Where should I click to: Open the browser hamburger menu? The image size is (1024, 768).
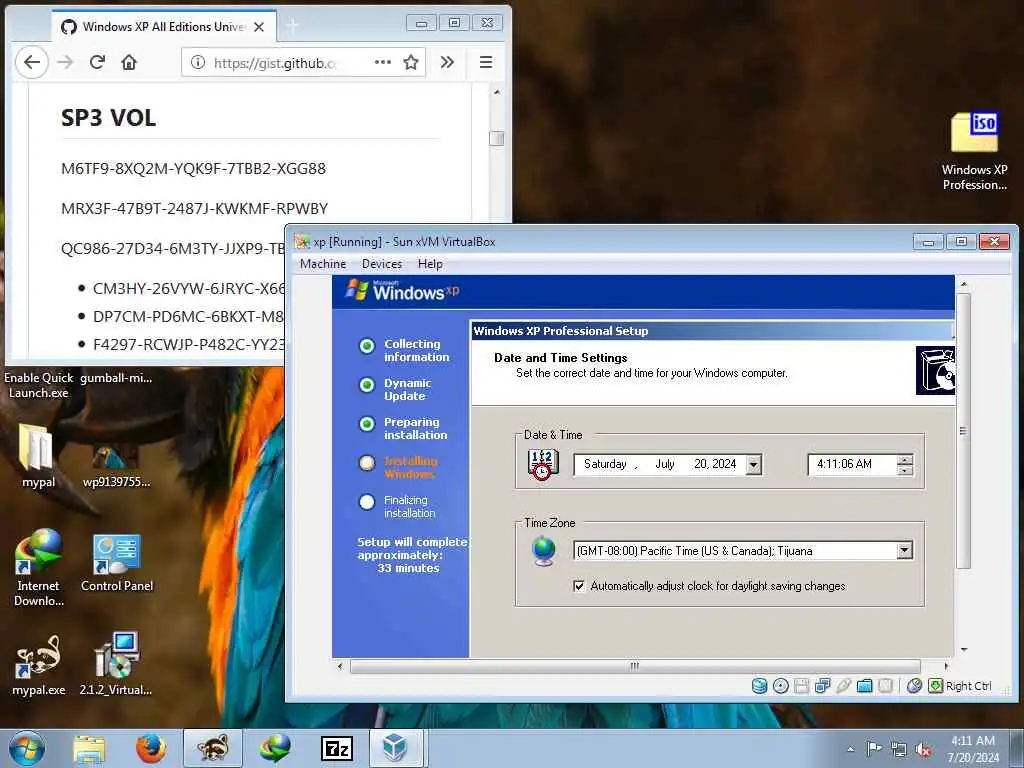[x=486, y=62]
